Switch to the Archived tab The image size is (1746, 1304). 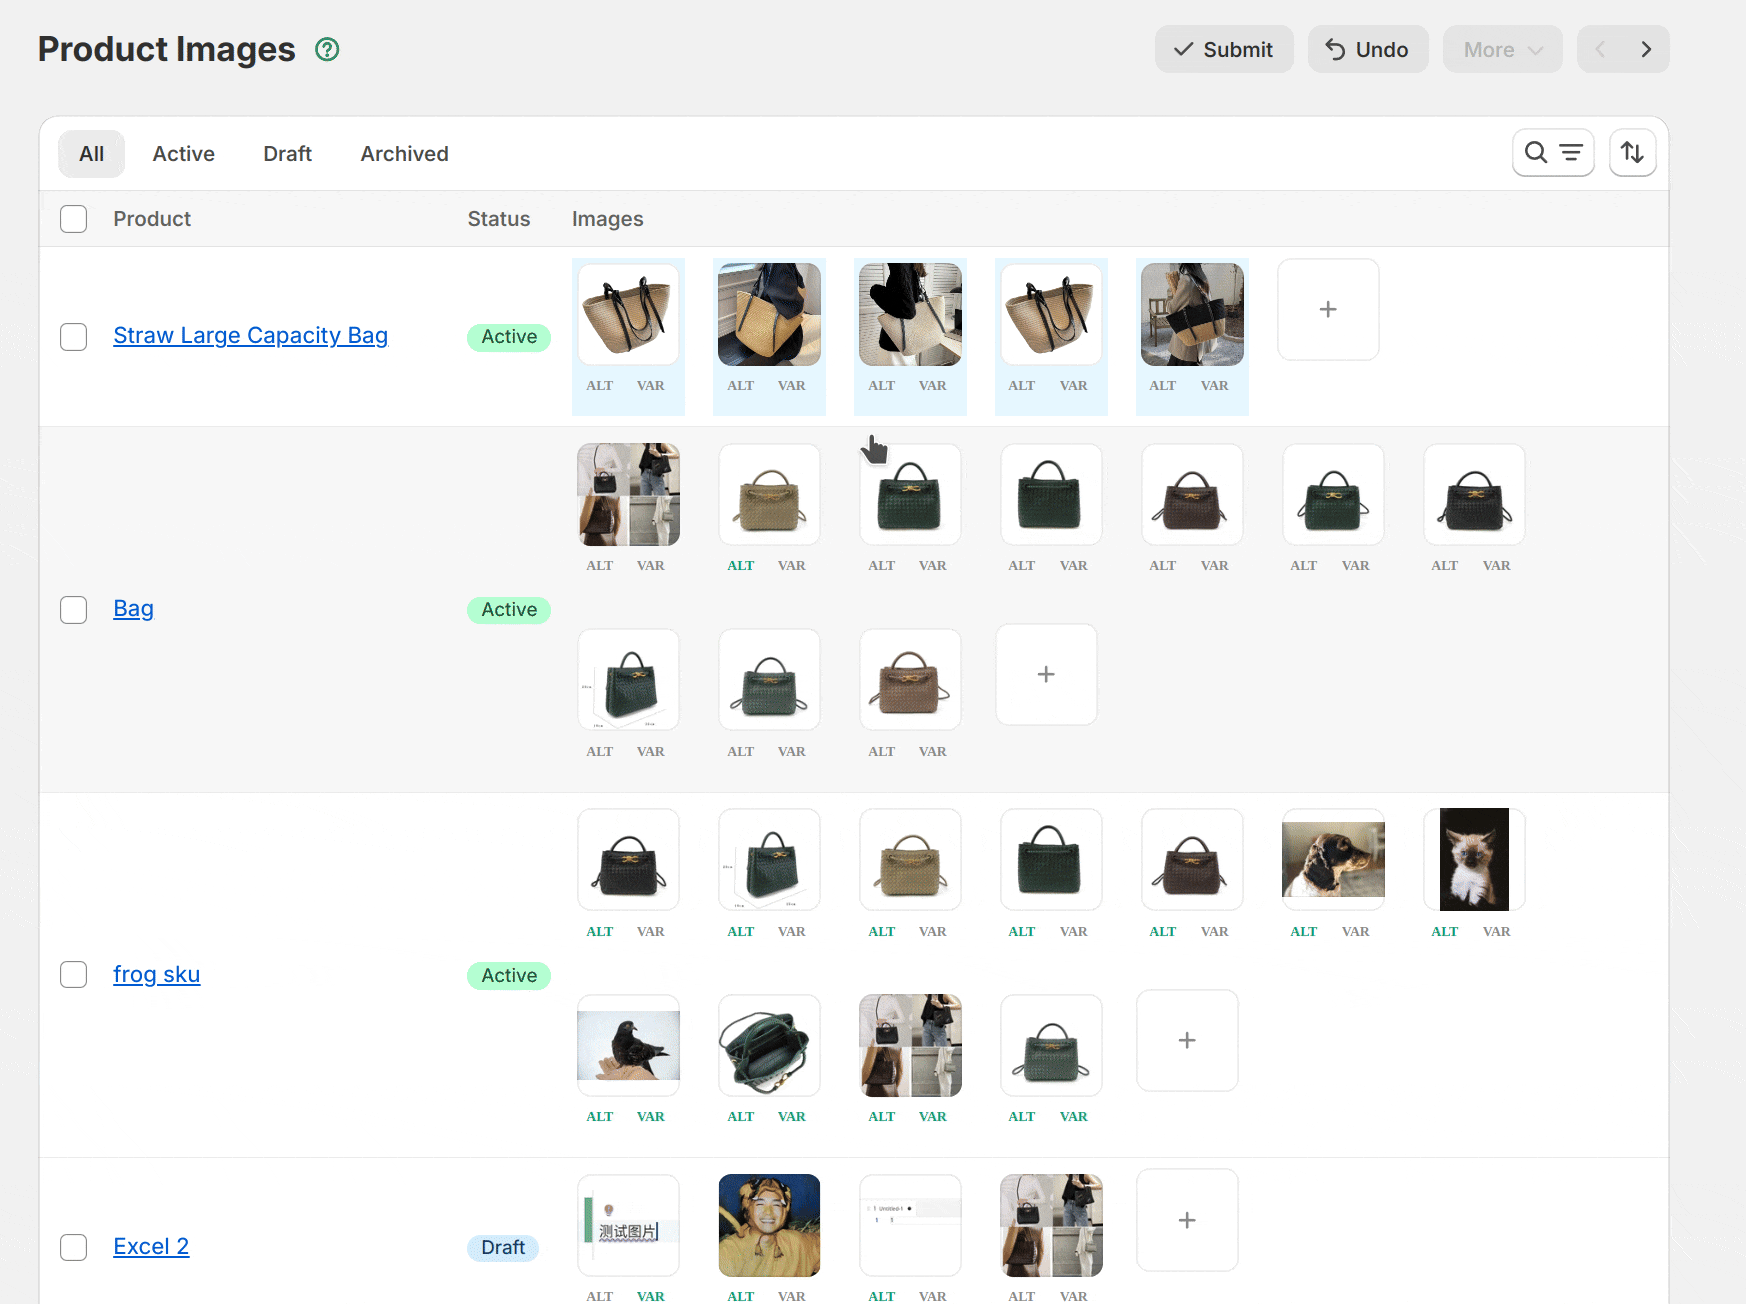(x=404, y=154)
